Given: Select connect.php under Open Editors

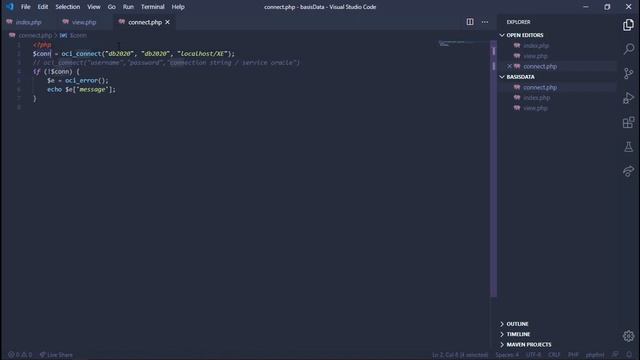Looking at the screenshot, I should coord(540,66).
